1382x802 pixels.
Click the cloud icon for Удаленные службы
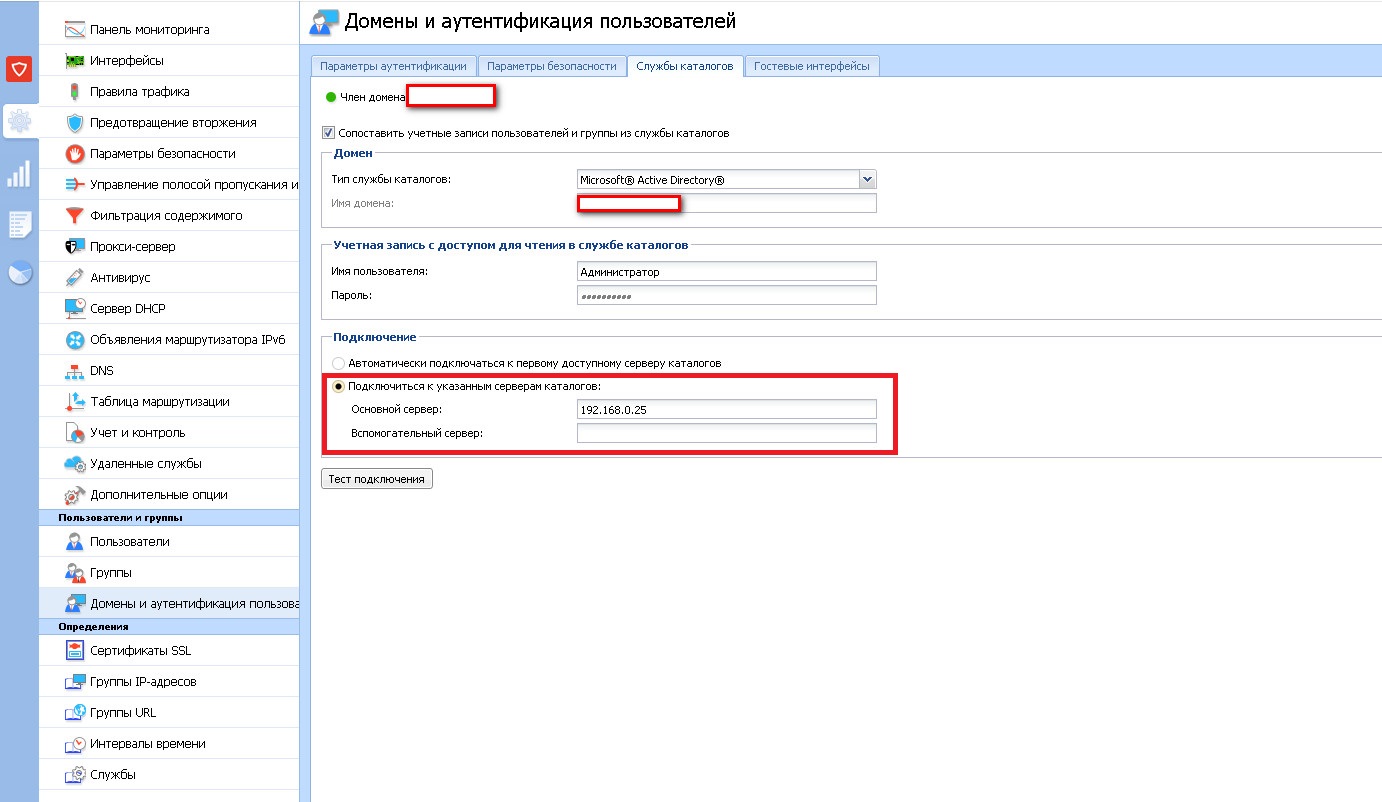point(75,464)
